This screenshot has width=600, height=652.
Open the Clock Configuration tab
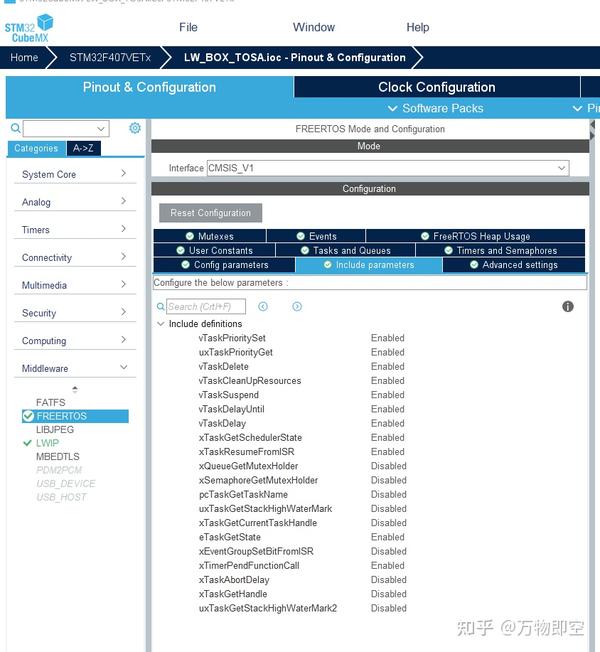point(437,87)
